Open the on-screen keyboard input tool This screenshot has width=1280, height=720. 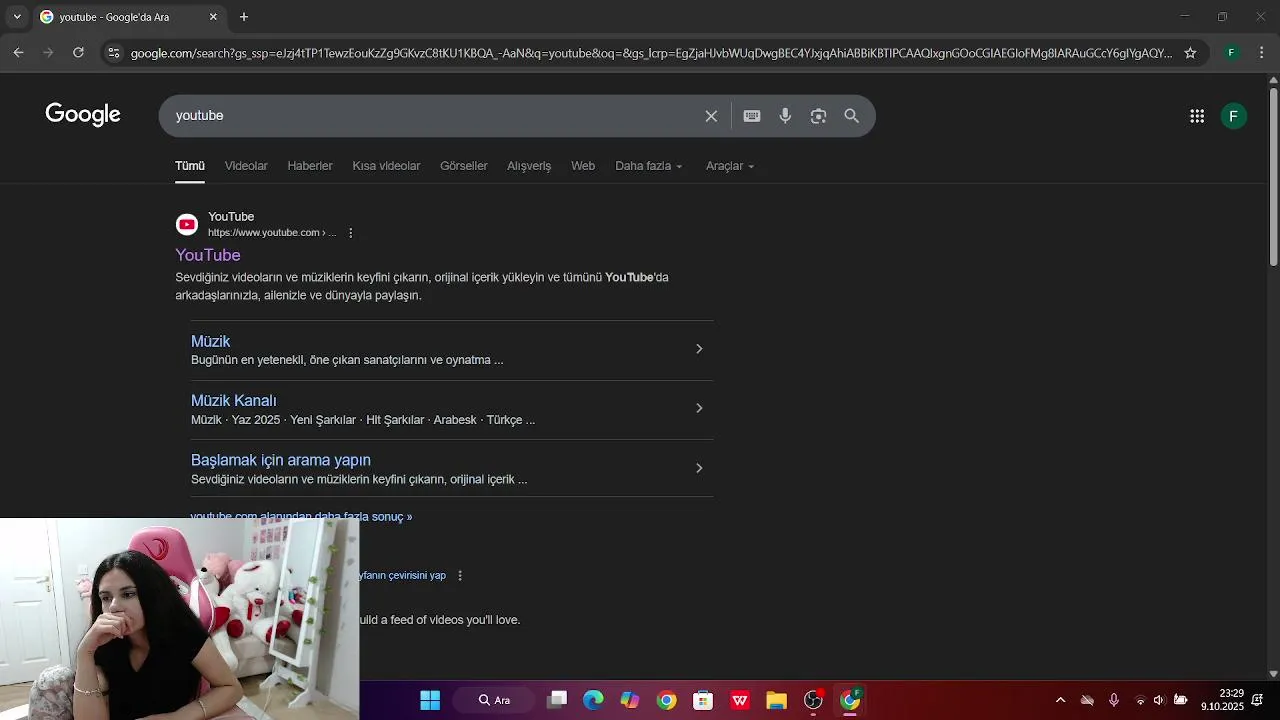coord(752,116)
